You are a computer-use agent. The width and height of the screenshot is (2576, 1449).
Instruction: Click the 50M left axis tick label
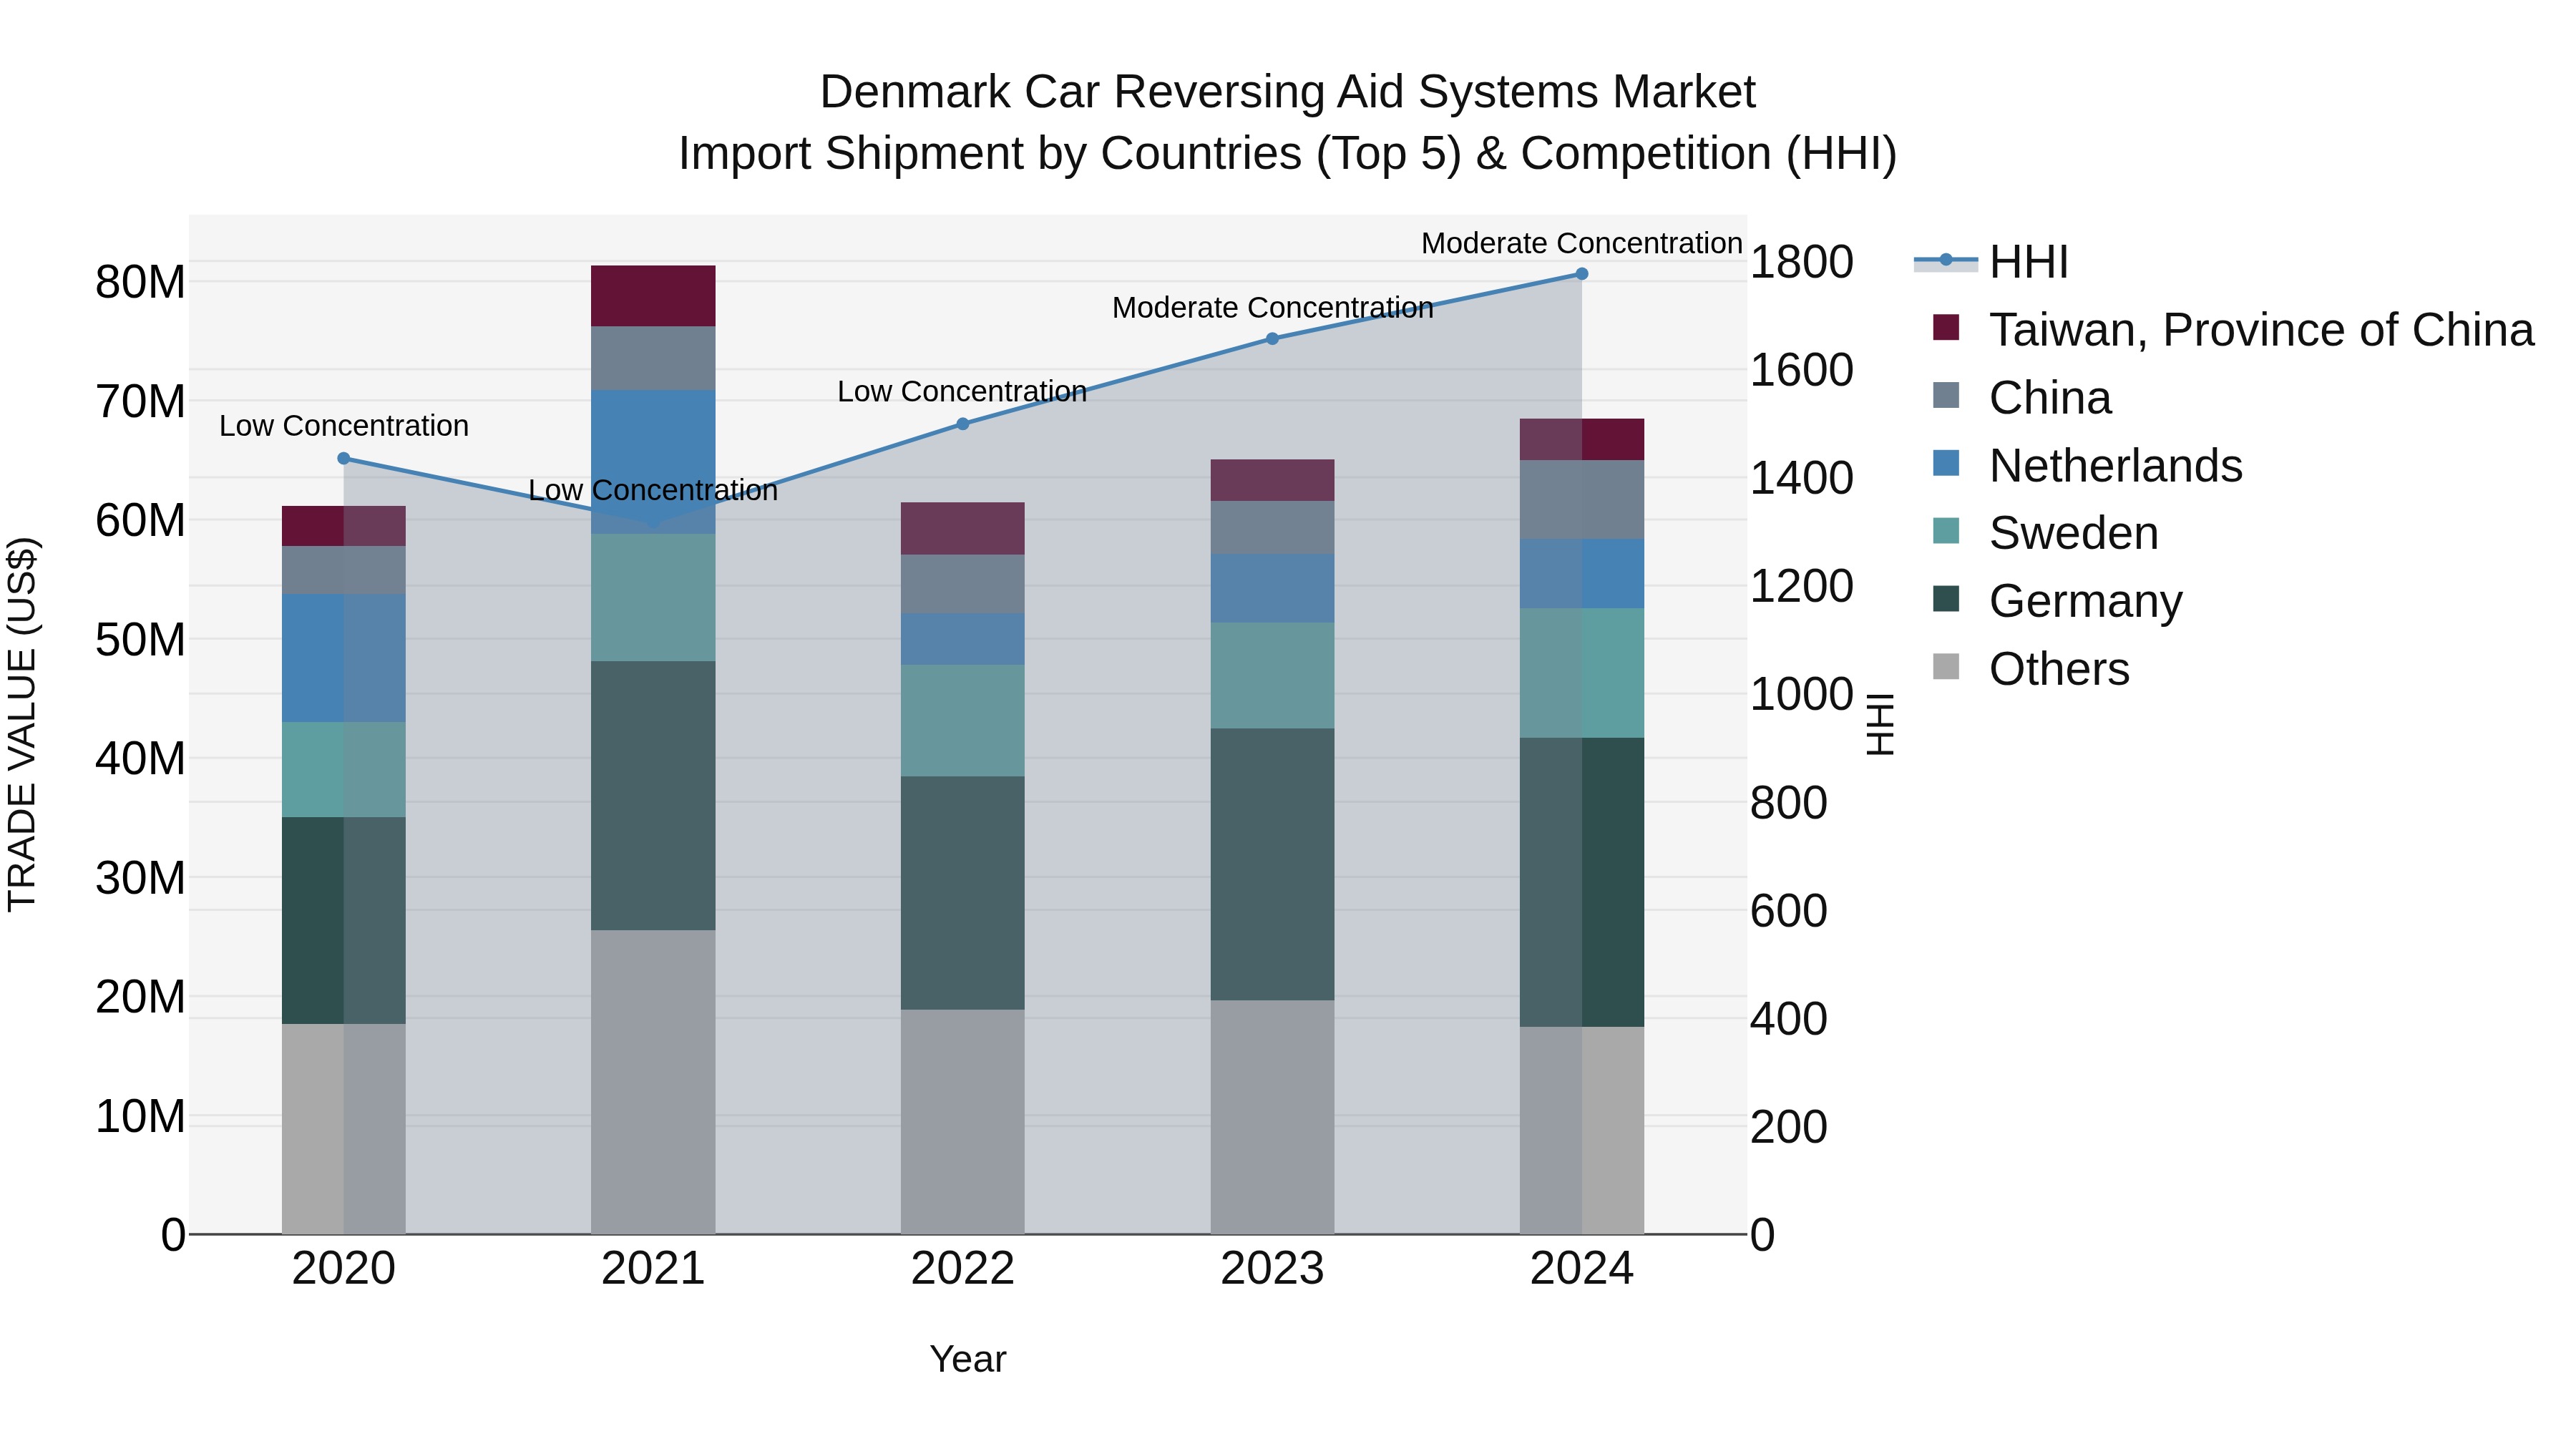140,640
